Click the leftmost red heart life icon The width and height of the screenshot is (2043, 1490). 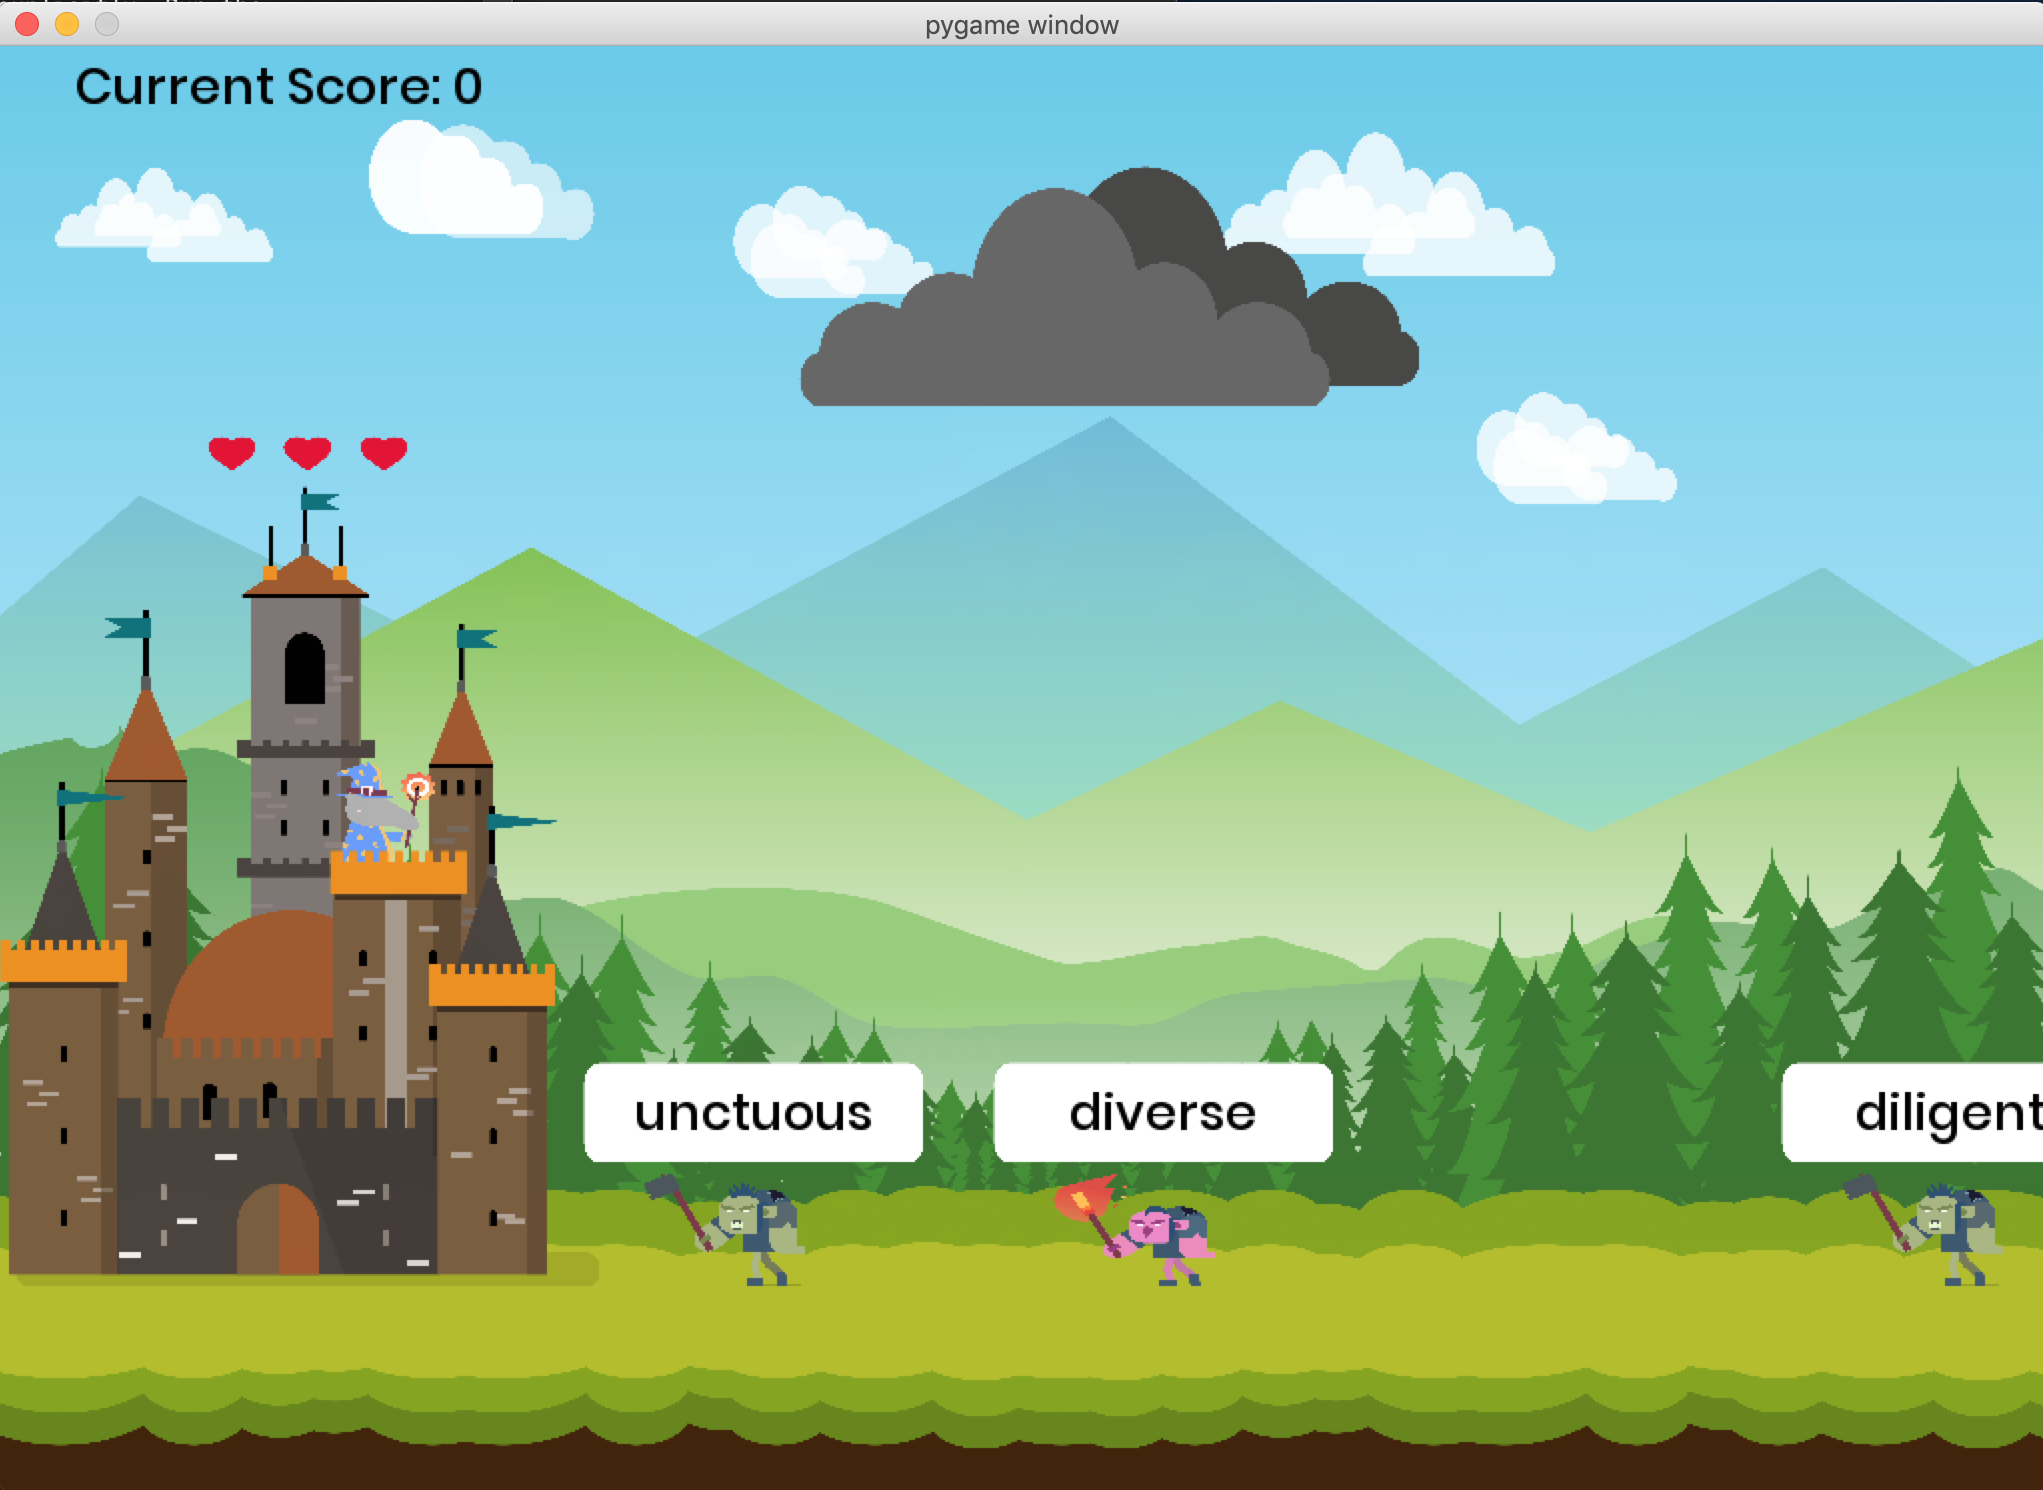(x=232, y=452)
